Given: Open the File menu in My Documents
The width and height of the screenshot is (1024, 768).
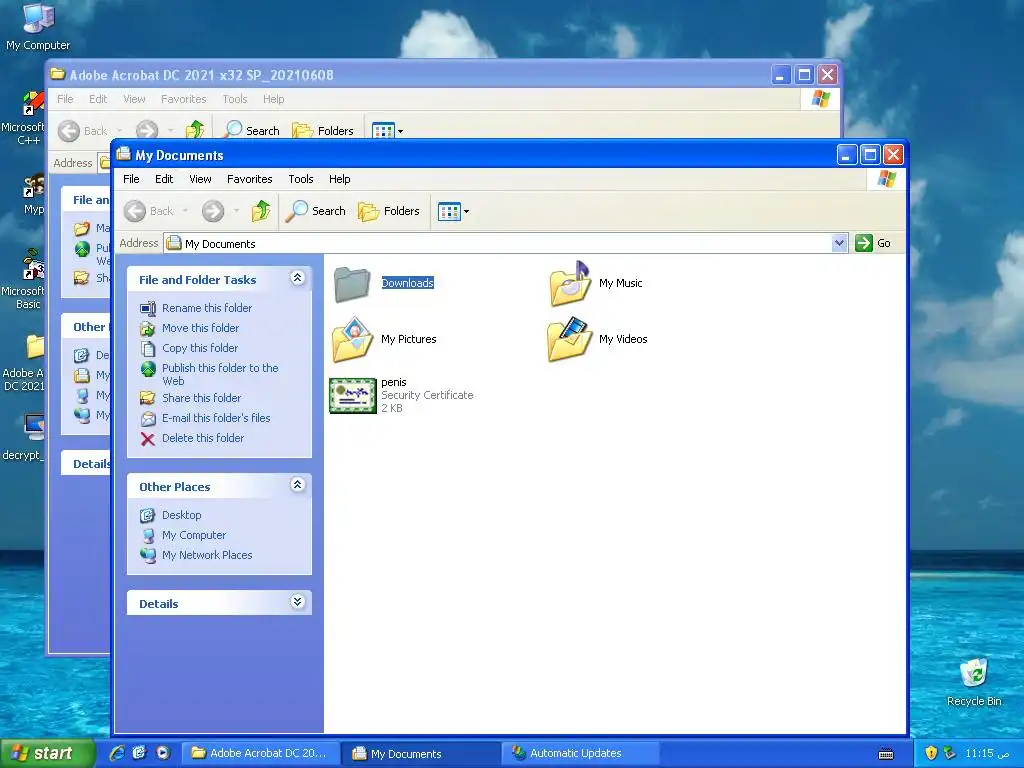Looking at the screenshot, I should pyautogui.click(x=131, y=179).
